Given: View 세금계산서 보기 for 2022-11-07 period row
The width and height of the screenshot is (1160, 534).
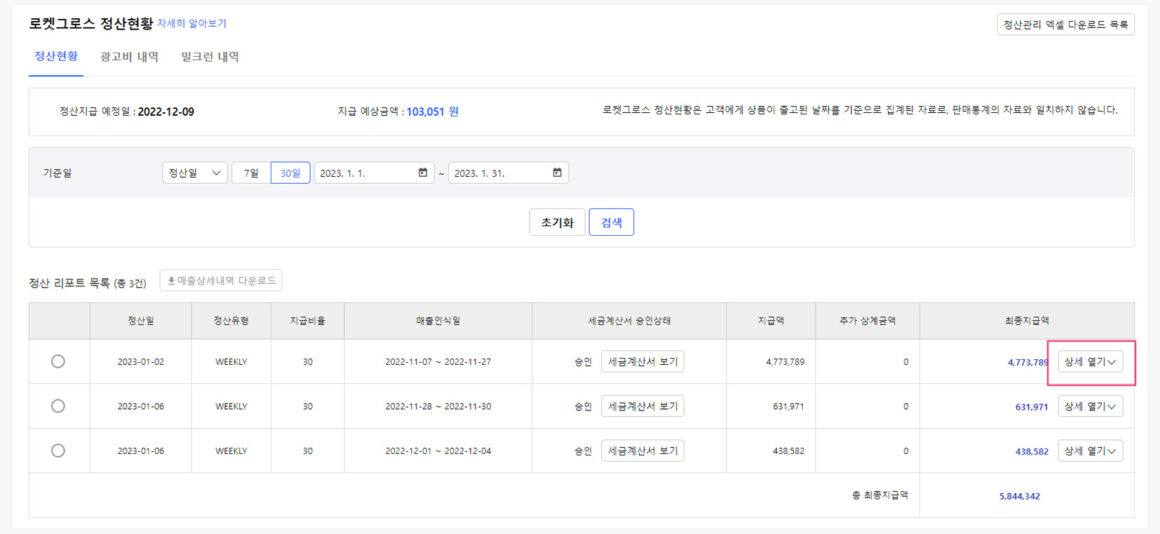Looking at the screenshot, I should [642, 361].
